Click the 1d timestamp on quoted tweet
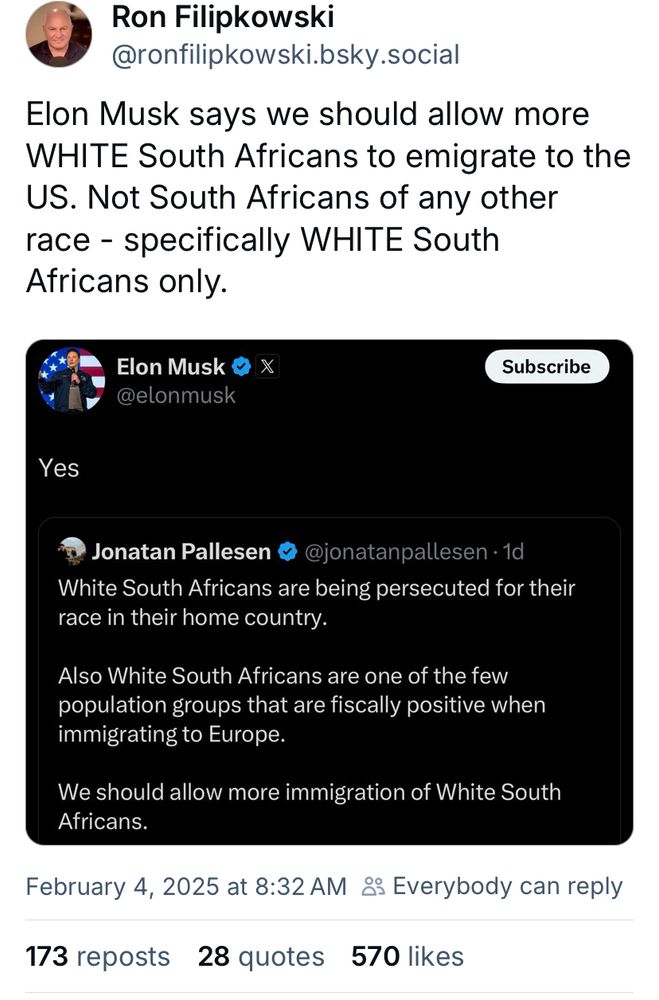 (x=513, y=552)
